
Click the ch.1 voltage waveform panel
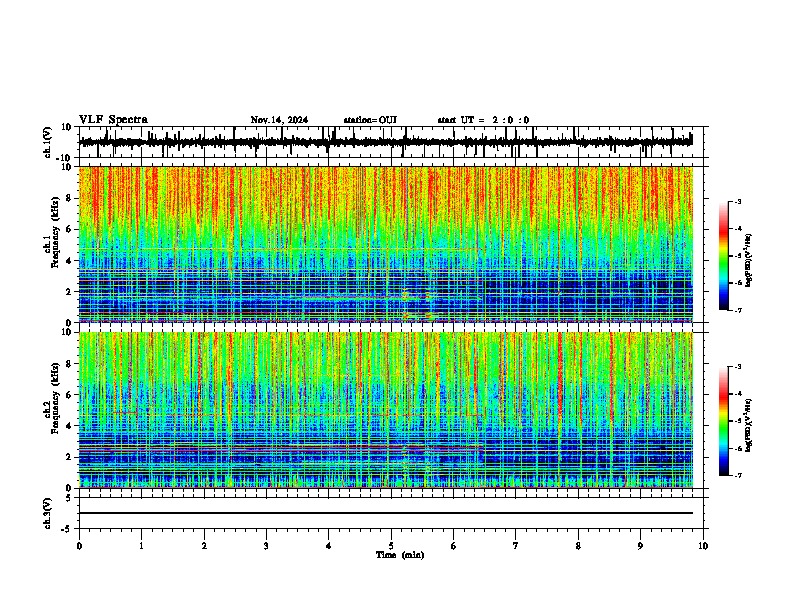click(393, 142)
